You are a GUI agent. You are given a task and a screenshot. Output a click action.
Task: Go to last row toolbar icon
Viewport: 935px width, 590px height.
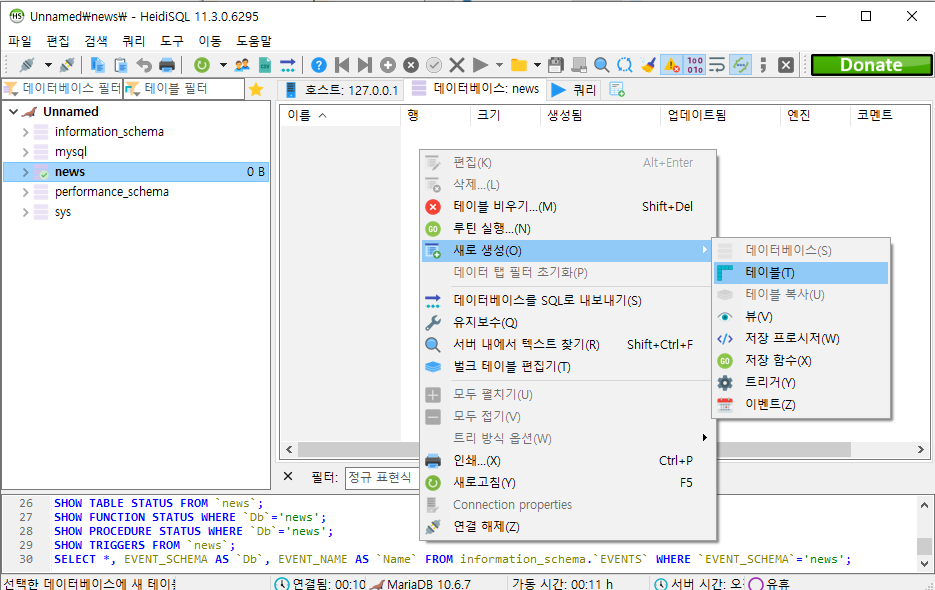365,65
